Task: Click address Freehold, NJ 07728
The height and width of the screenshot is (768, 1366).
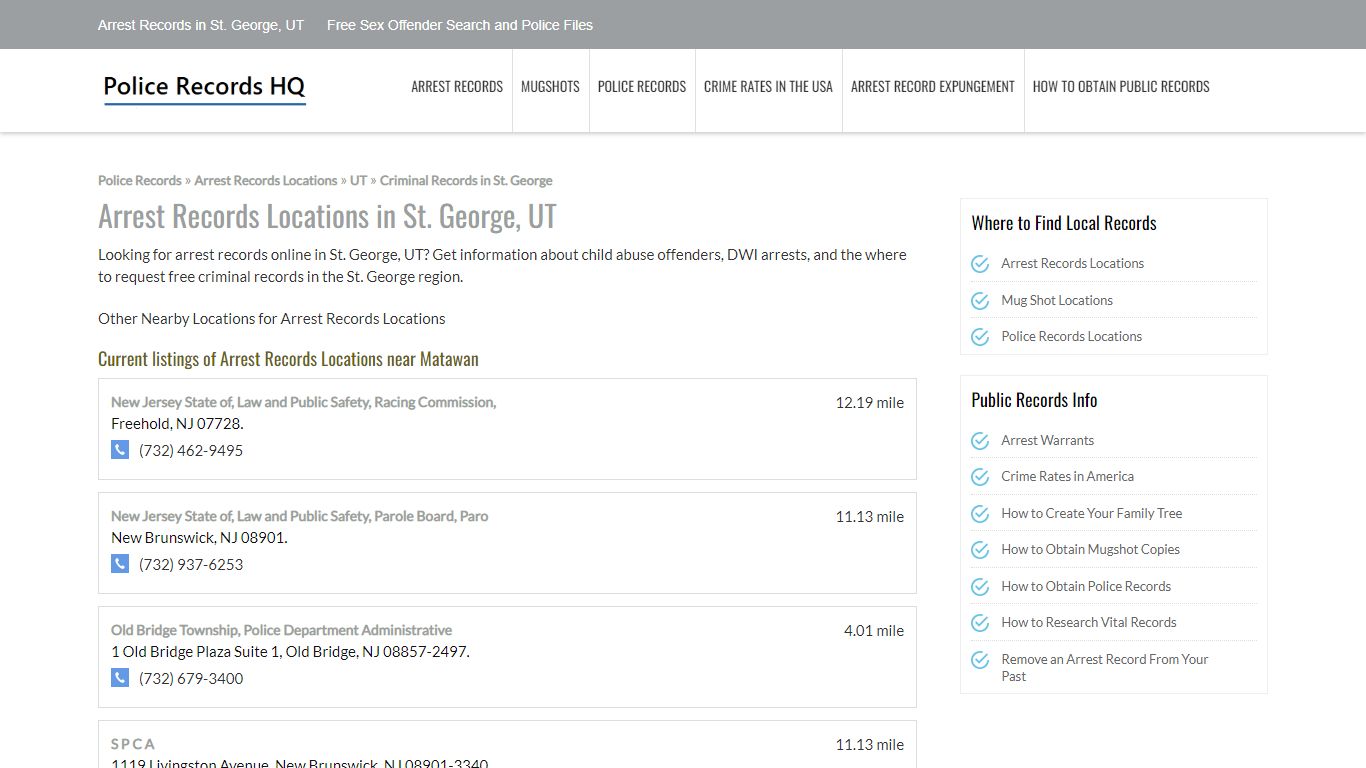Action: pyautogui.click(x=177, y=424)
